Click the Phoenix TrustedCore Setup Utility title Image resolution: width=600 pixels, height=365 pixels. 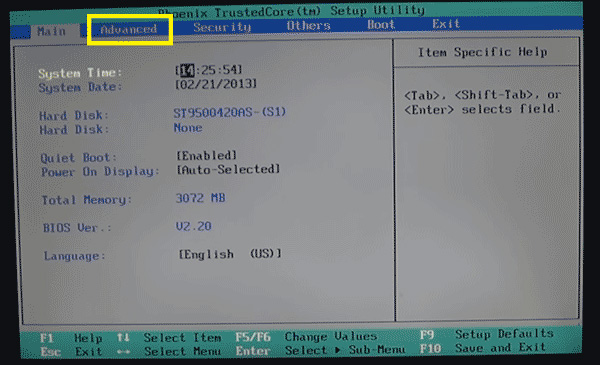[x=292, y=11]
